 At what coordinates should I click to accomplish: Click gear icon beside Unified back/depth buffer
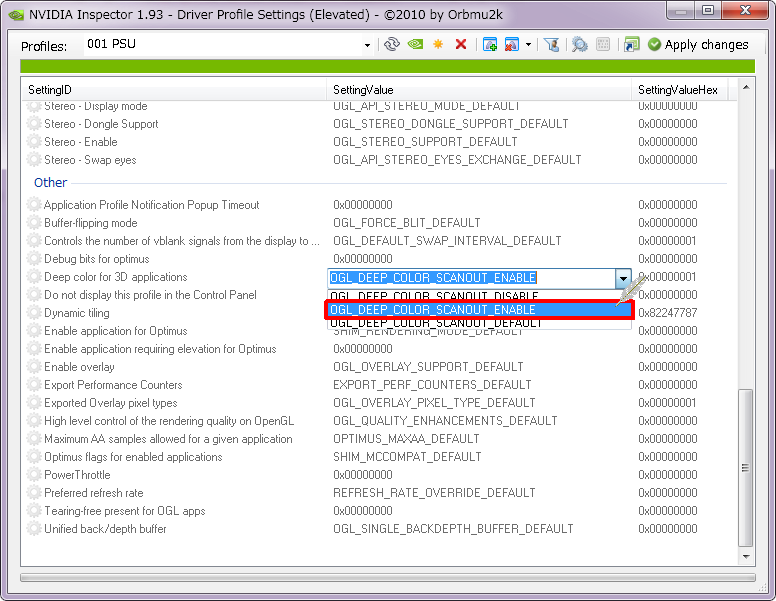tap(34, 529)
